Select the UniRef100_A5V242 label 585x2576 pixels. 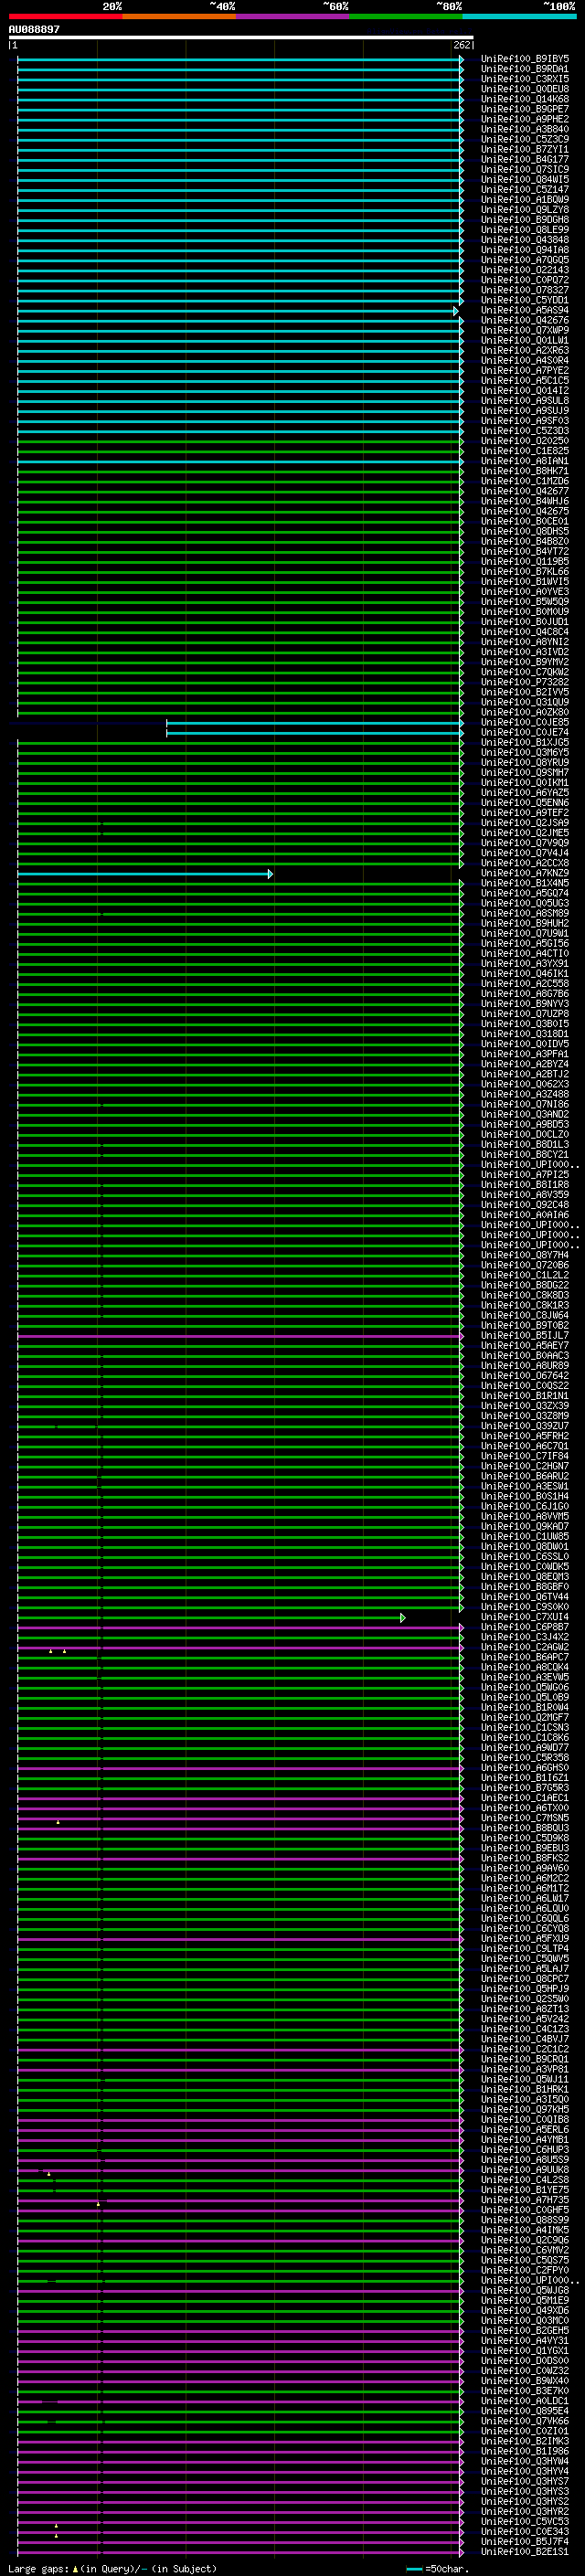tap(524, 2019)
